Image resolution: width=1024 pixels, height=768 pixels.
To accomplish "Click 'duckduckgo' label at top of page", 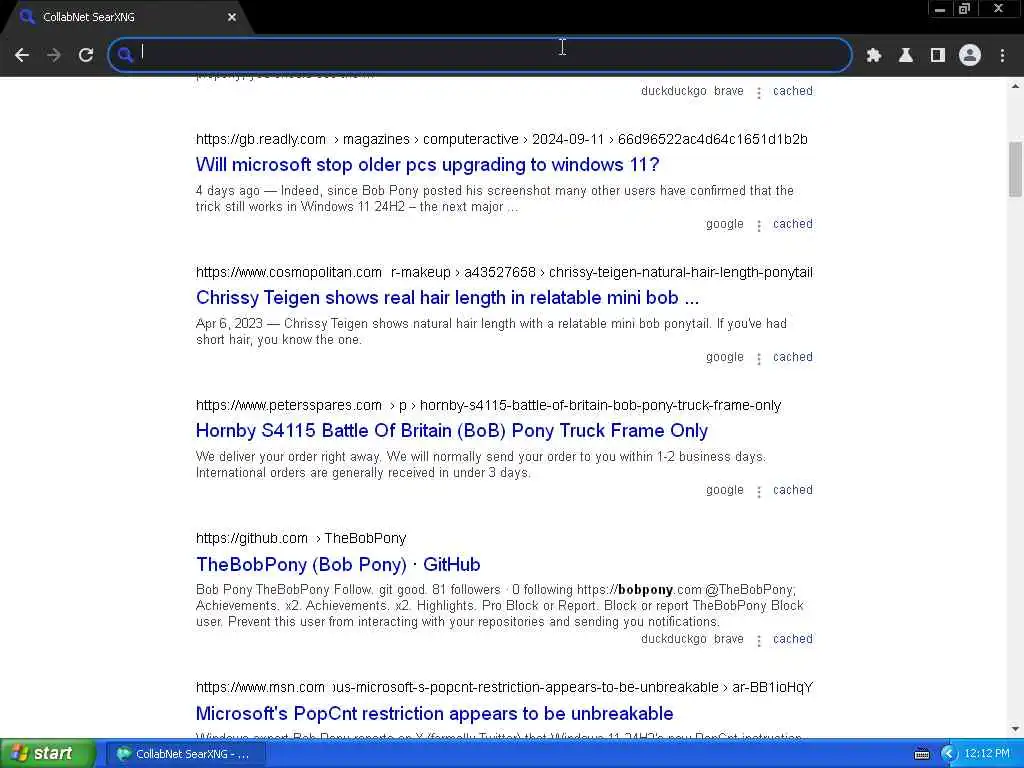I will 673,91.
